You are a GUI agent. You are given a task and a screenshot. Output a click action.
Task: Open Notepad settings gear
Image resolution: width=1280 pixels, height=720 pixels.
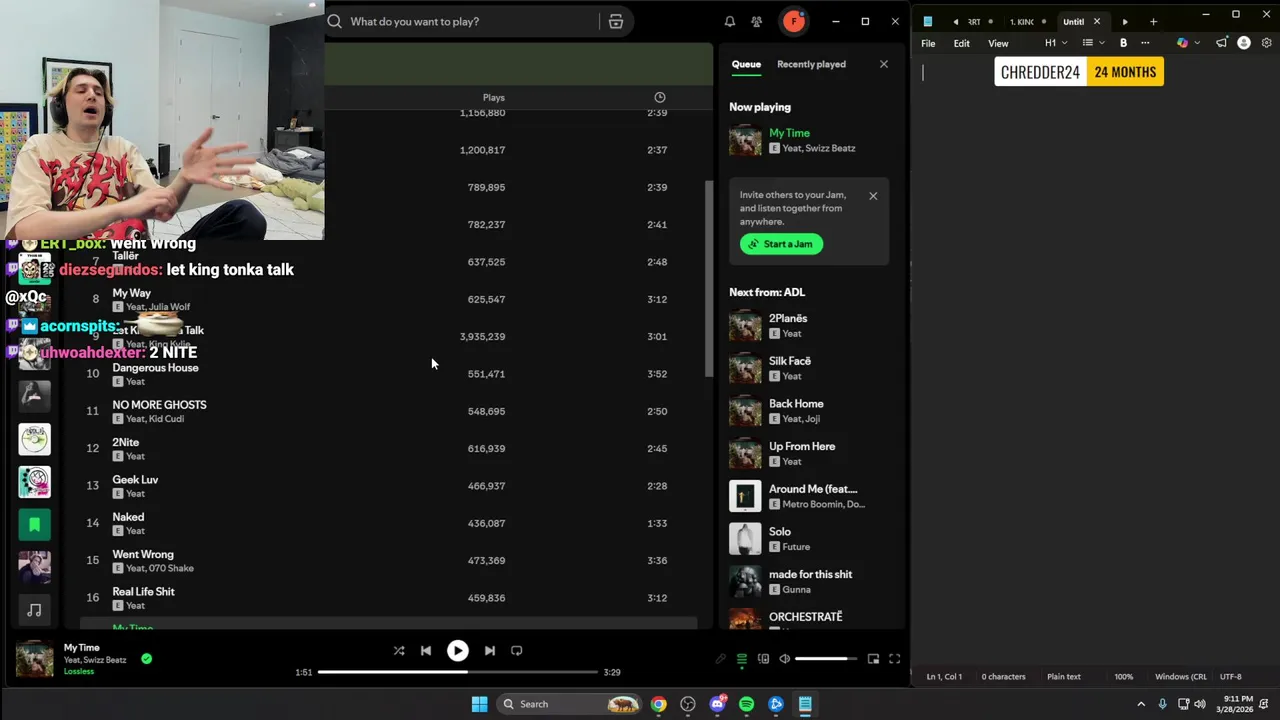point(1267,43)
